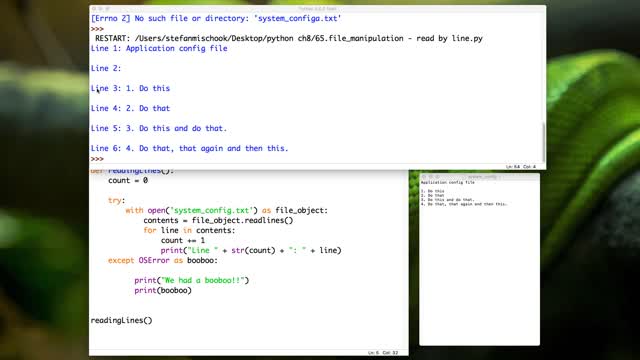This screenshot has height=360, width=640.
Task: Click the editor status 'Ln: 6 Col: 32'
Action: [382, 352]
